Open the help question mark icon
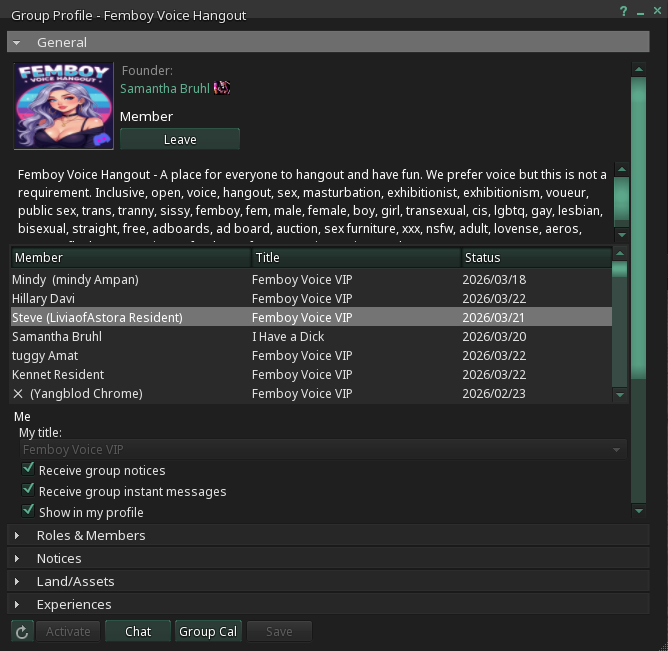This screenshot has height=651, width=668. [623, 12]
